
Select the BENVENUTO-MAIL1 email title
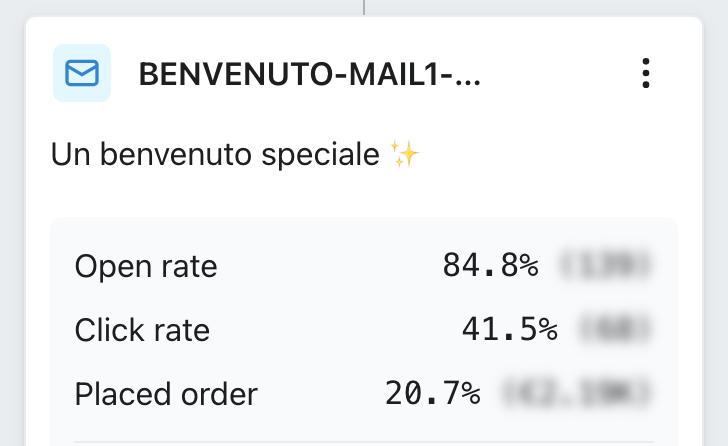pos(309,74)
